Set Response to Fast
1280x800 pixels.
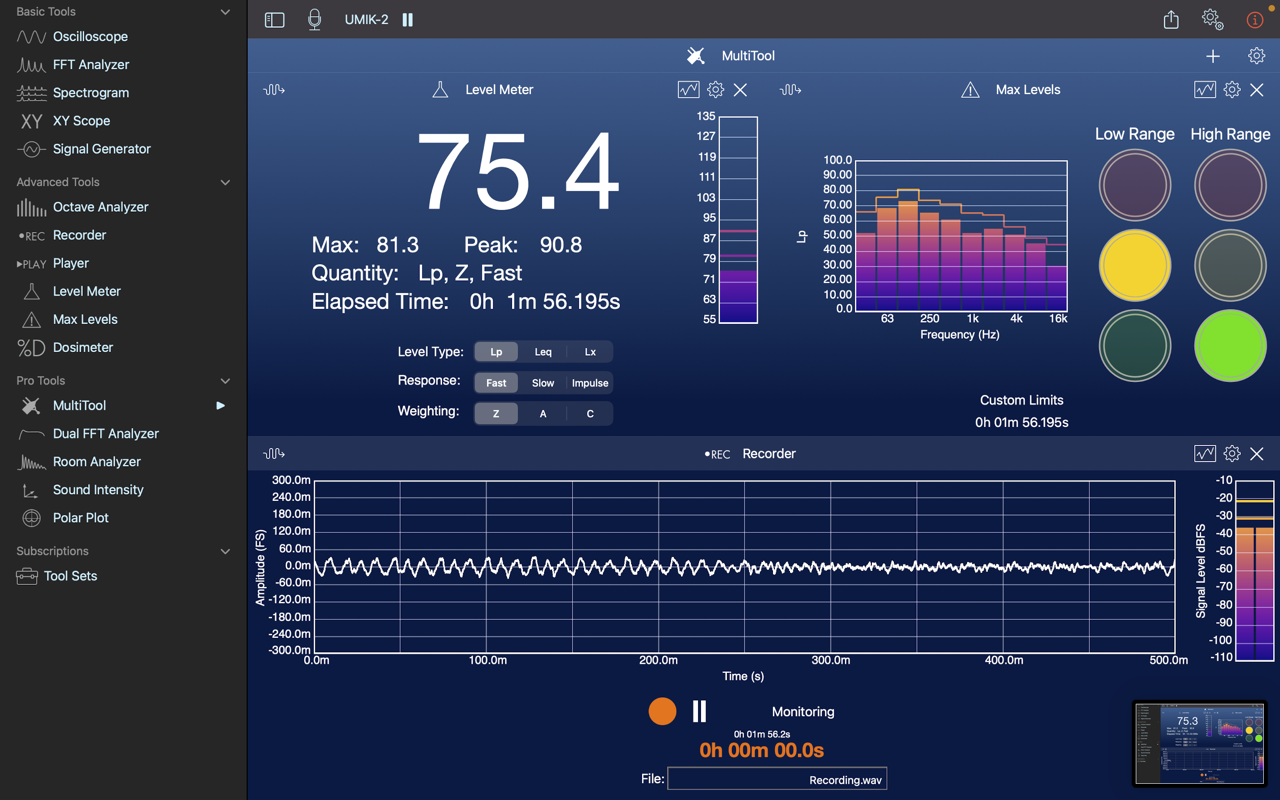pyautogui.click(x=496, y=383)
